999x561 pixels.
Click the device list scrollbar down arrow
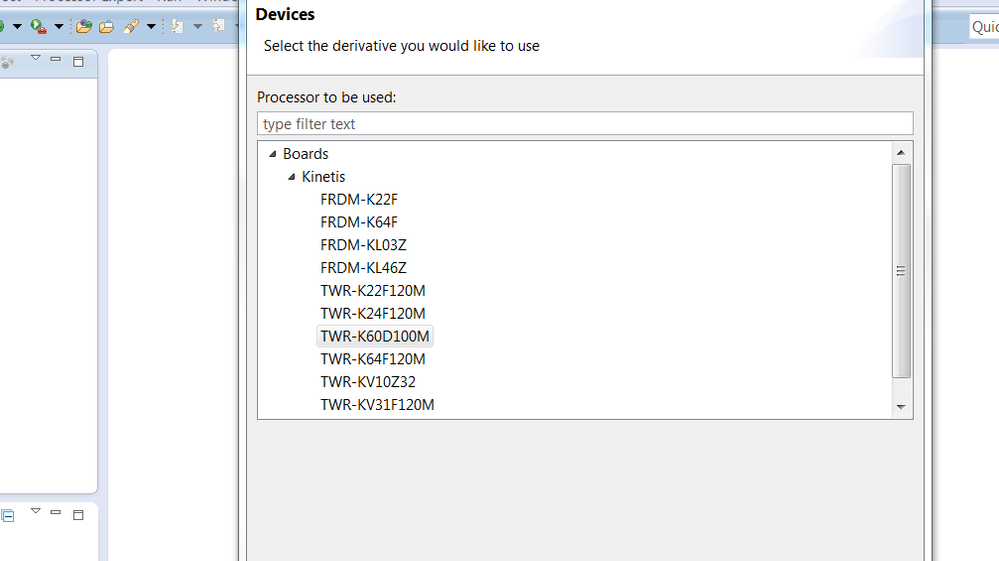click(901, 407)
